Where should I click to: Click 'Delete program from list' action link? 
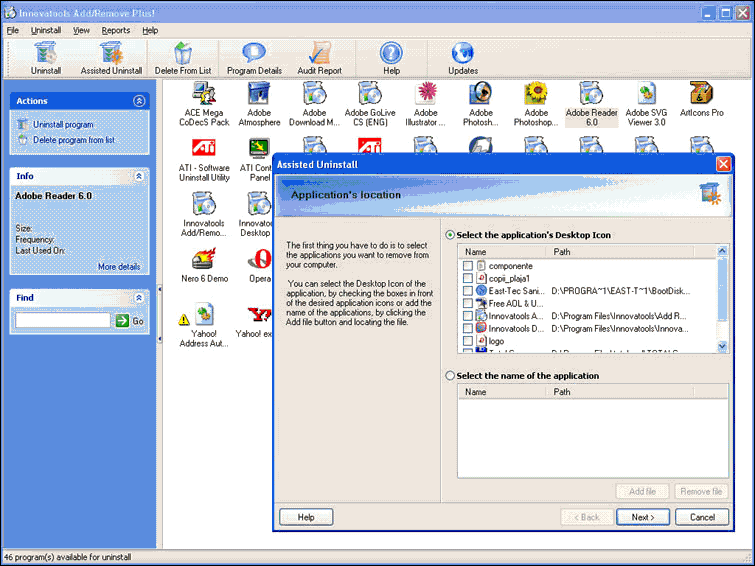[x=74, y=140]
